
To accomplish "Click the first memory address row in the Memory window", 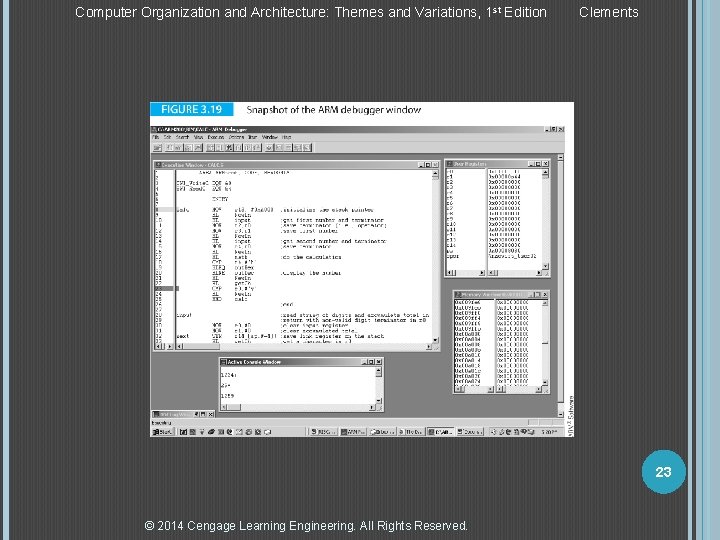I will pyautogui.click(x=468, y=303).
